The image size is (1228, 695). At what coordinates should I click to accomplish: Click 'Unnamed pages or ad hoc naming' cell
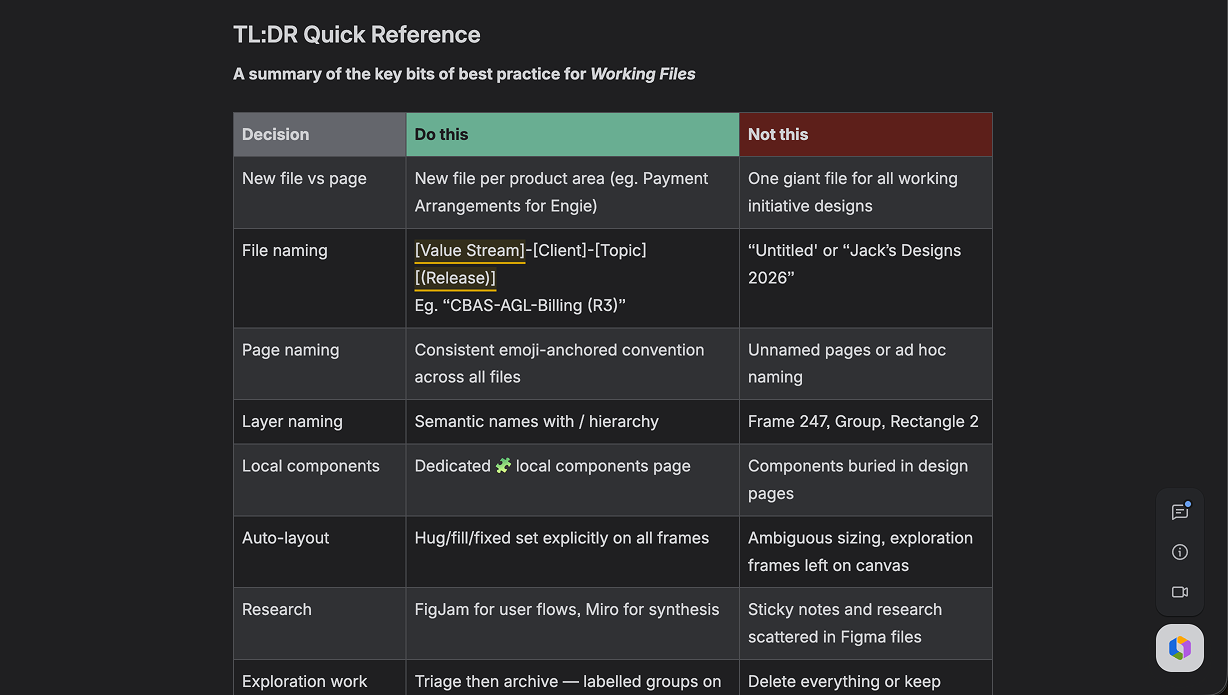(866, 364)
